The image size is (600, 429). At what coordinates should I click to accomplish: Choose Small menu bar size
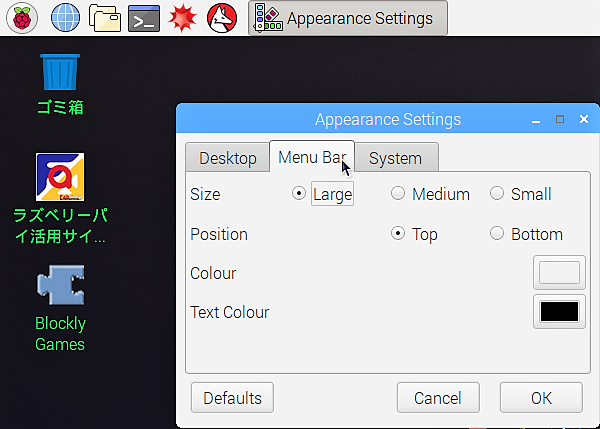coord(520,194)
